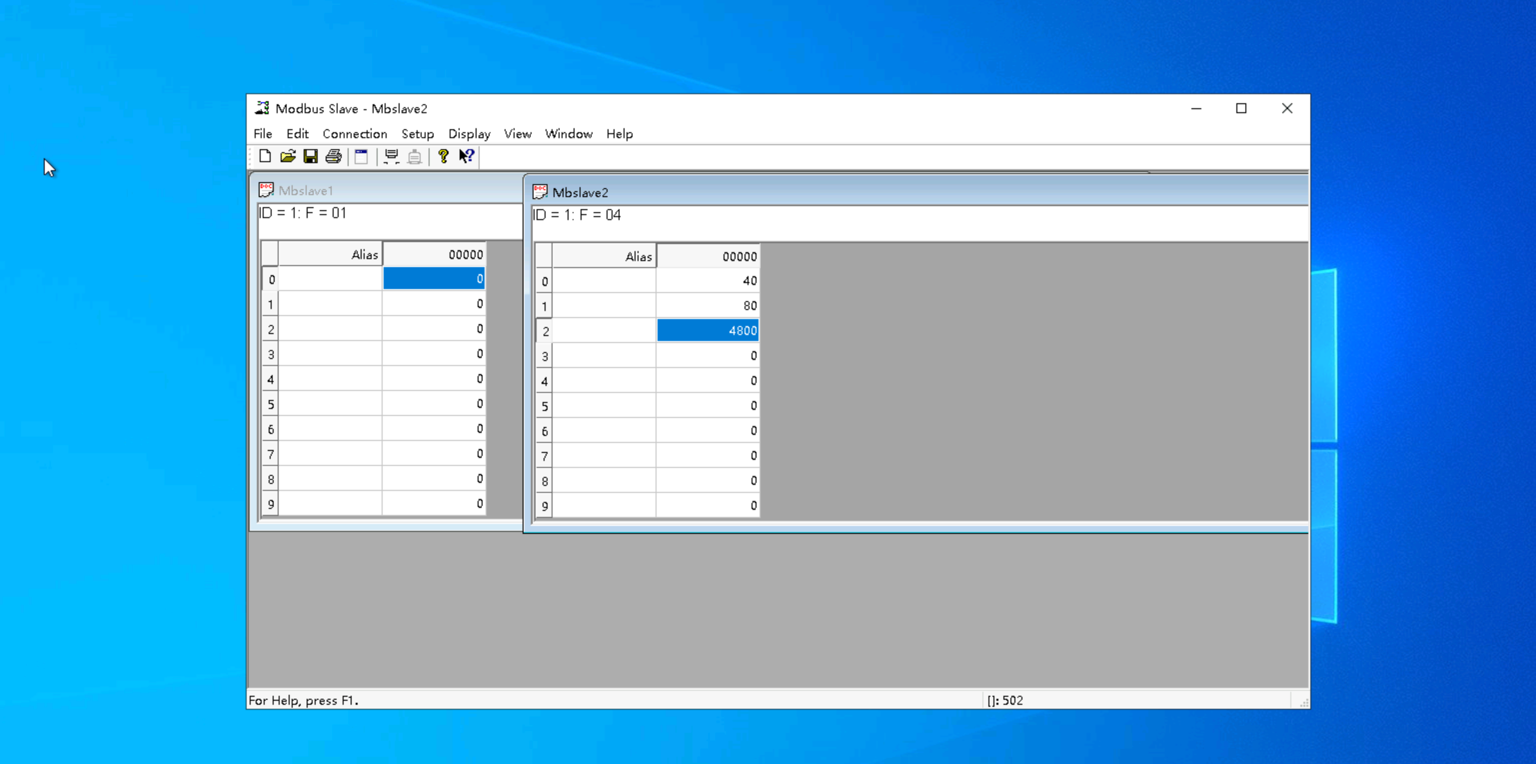The width and height of the screenshot is (1536, 764).
Task: Click the Mbslave1 window document icon
Action: 266,190
